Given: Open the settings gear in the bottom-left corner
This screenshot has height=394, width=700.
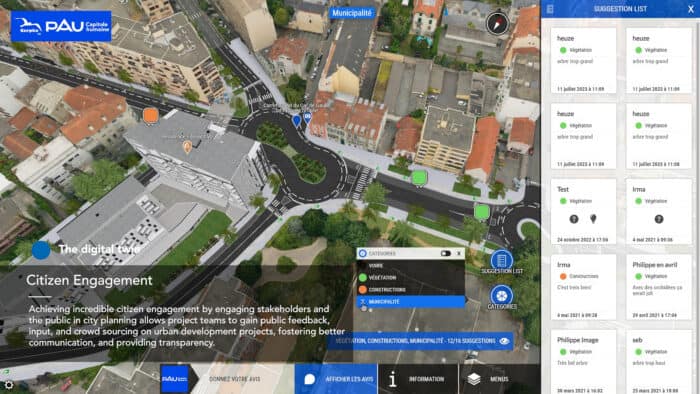Looking at the screenshot, I should tap(8, 385).
